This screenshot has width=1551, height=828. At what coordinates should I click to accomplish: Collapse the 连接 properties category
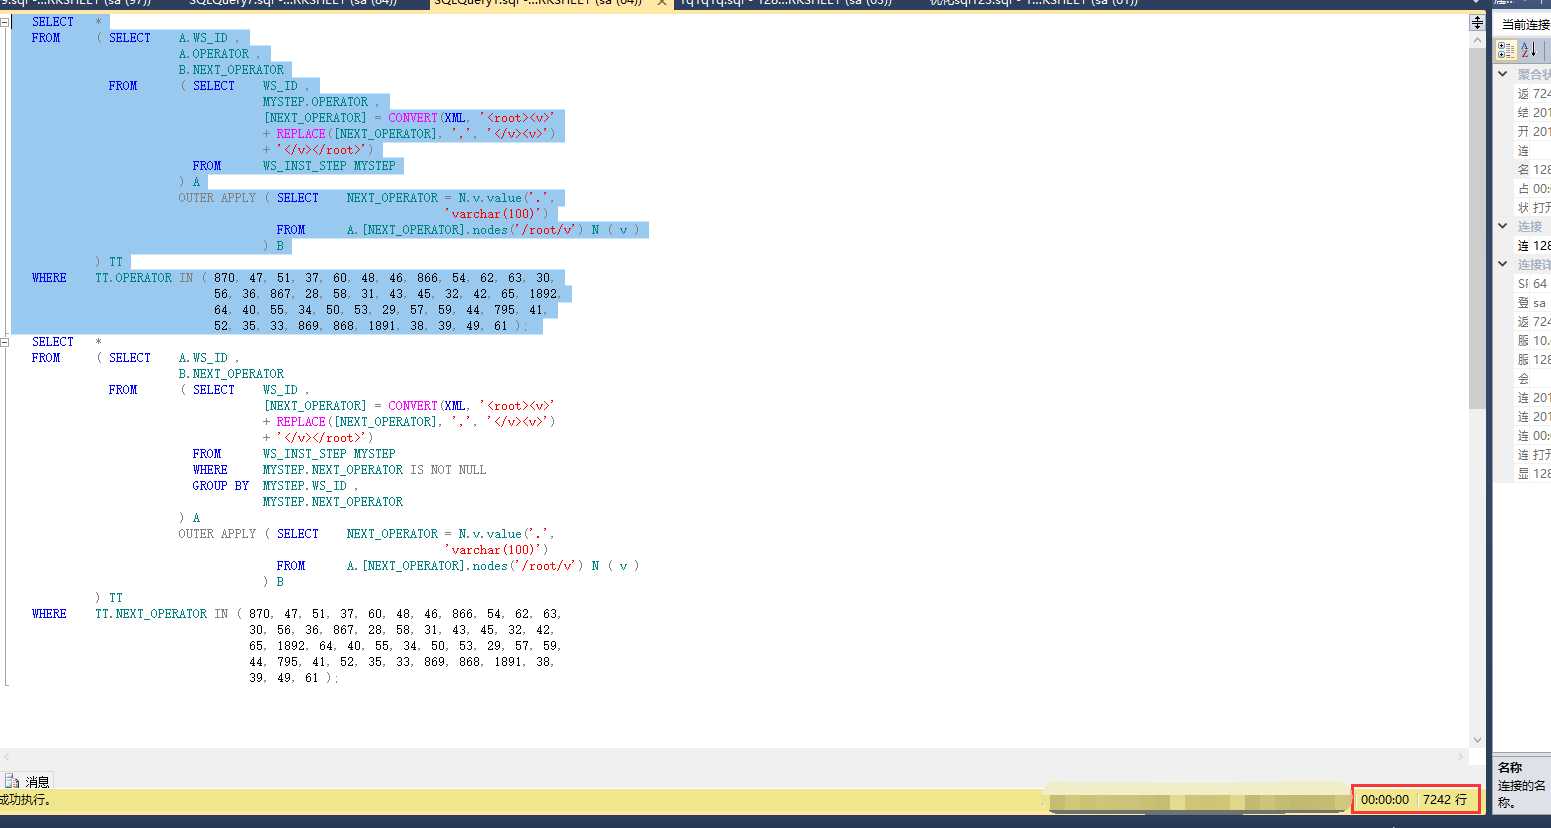[x=1502, y=226]
